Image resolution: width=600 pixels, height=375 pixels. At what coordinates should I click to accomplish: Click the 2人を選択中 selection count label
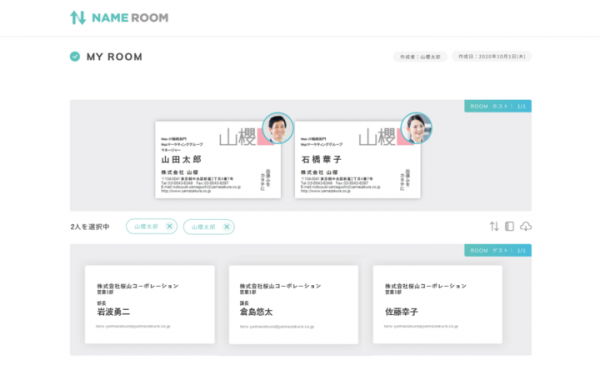coord(90,227)
